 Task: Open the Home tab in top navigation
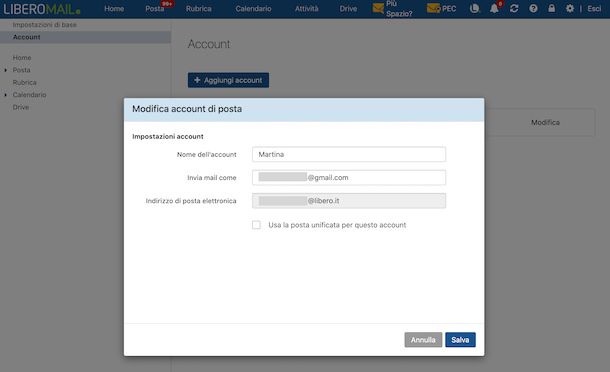coord(114,9)
